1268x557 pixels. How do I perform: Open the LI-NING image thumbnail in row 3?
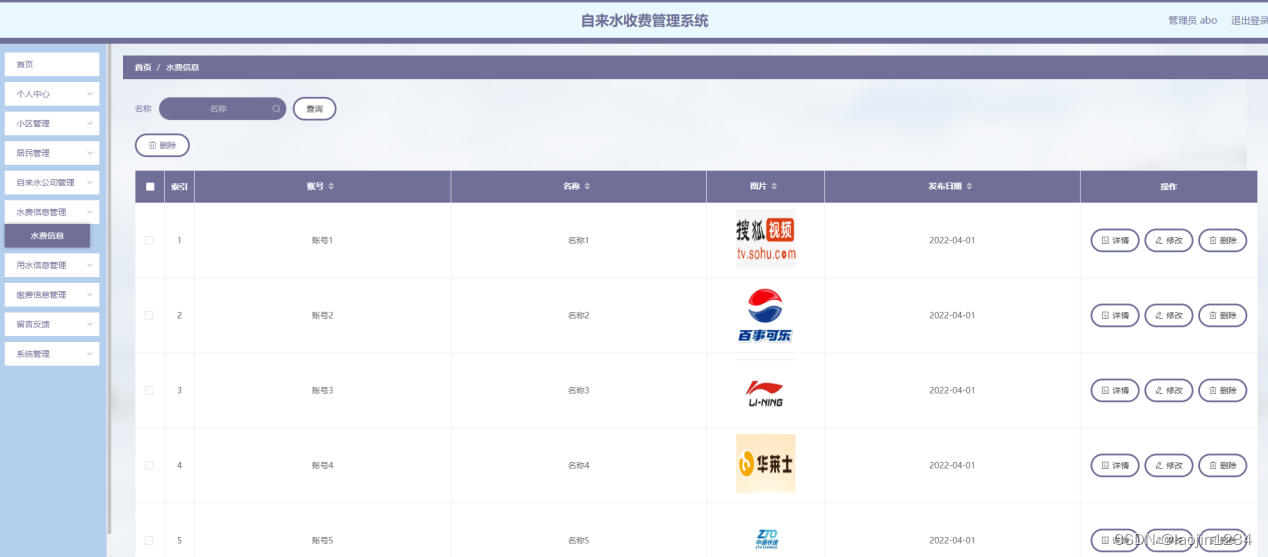click(x=765, y=390)
